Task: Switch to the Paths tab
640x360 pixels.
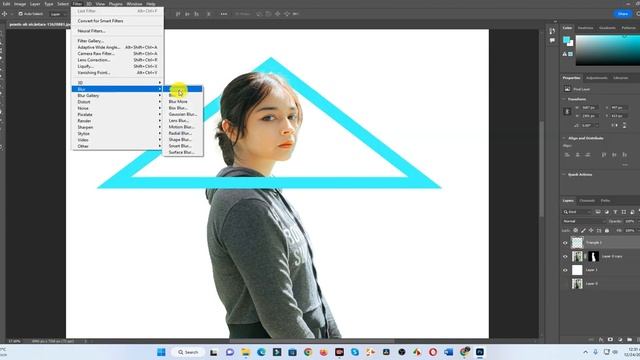Action: [605, 200]
